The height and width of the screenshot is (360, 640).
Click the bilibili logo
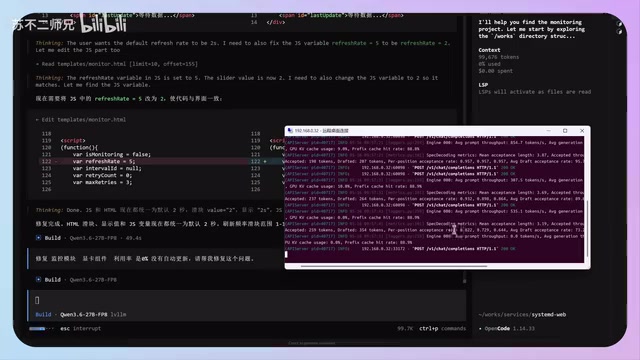point(103,23)
